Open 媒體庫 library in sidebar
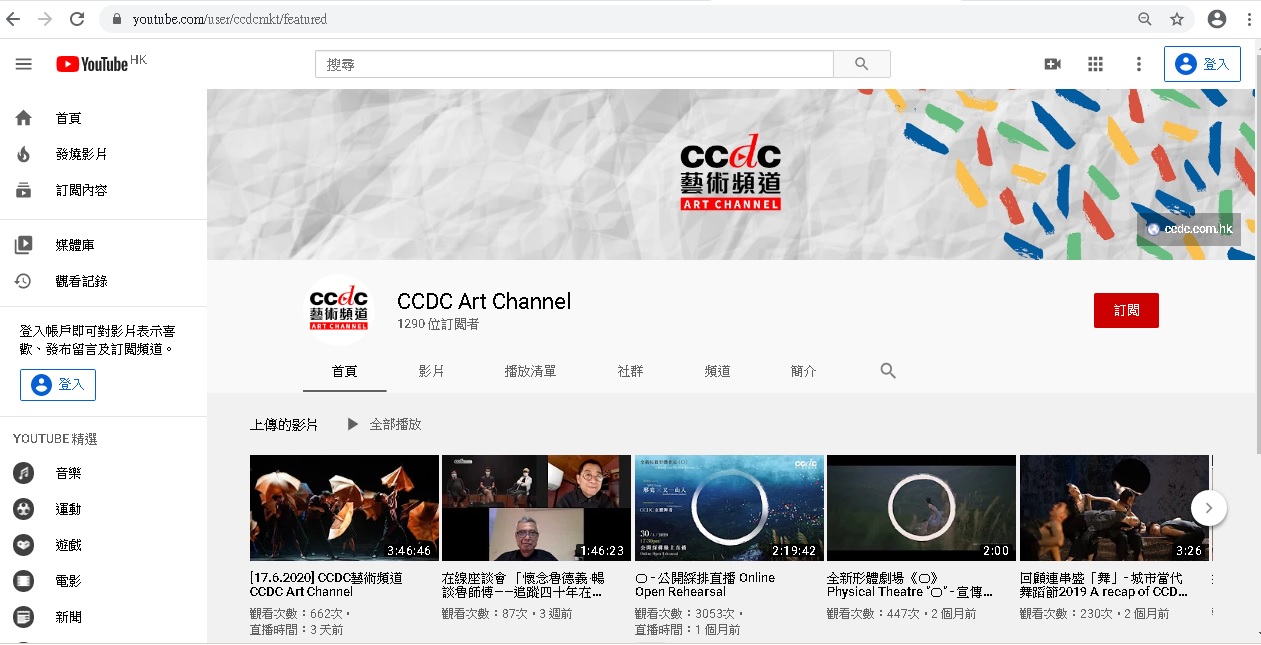 tap(103, 245)
